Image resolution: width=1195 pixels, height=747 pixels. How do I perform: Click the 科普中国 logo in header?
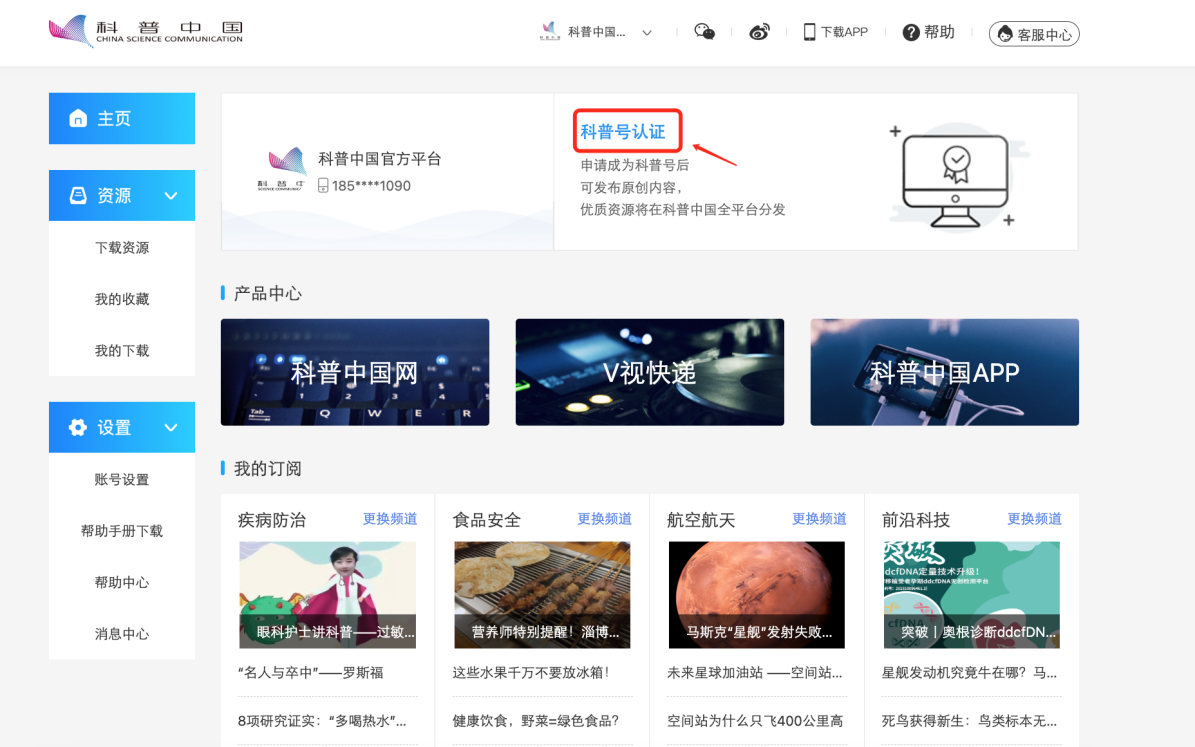tap(146, 31)
